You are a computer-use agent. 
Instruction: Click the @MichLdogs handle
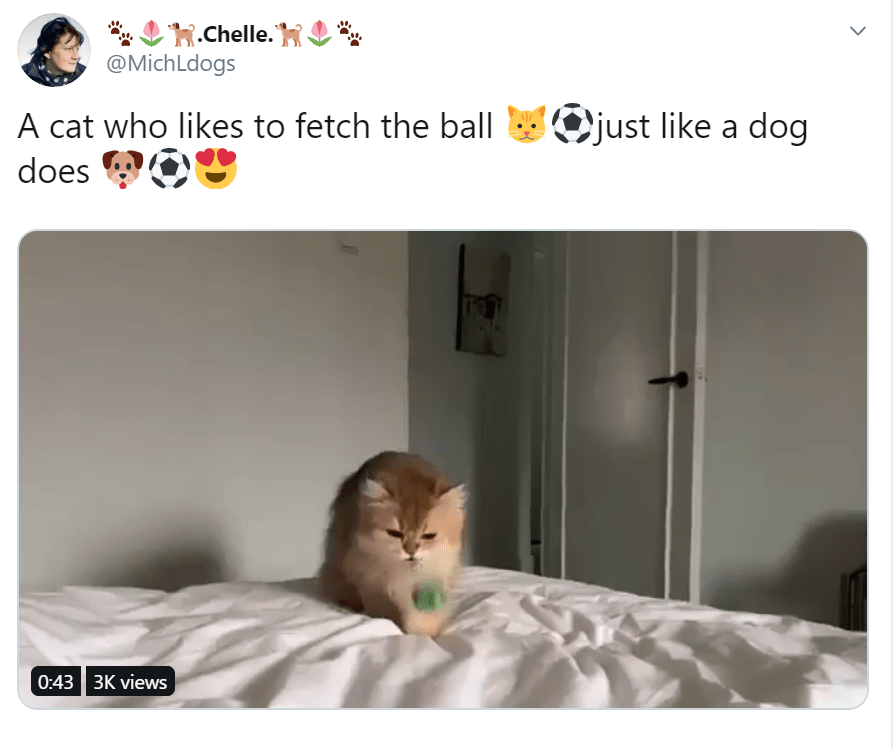coord(171,63)
